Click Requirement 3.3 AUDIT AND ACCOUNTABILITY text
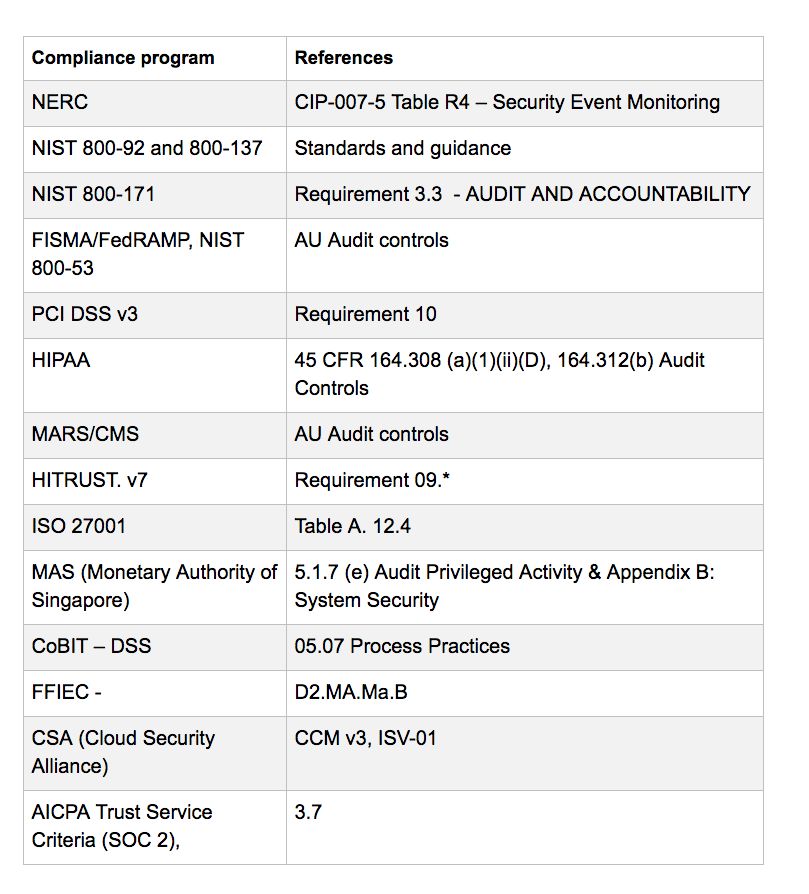This screenshot has height=894, width=809. [522, 194]
